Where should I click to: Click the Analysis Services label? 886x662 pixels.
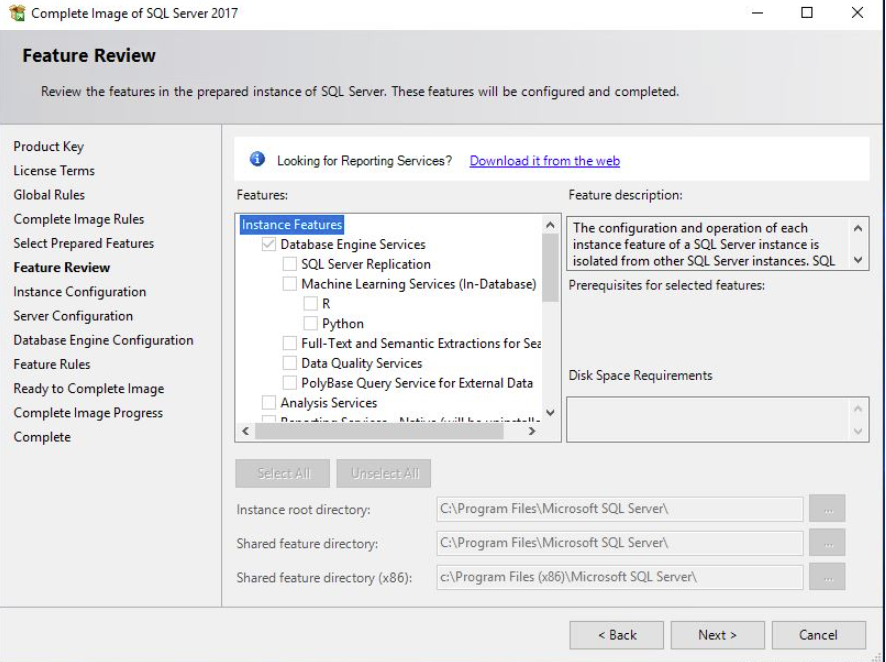point(328,403)
